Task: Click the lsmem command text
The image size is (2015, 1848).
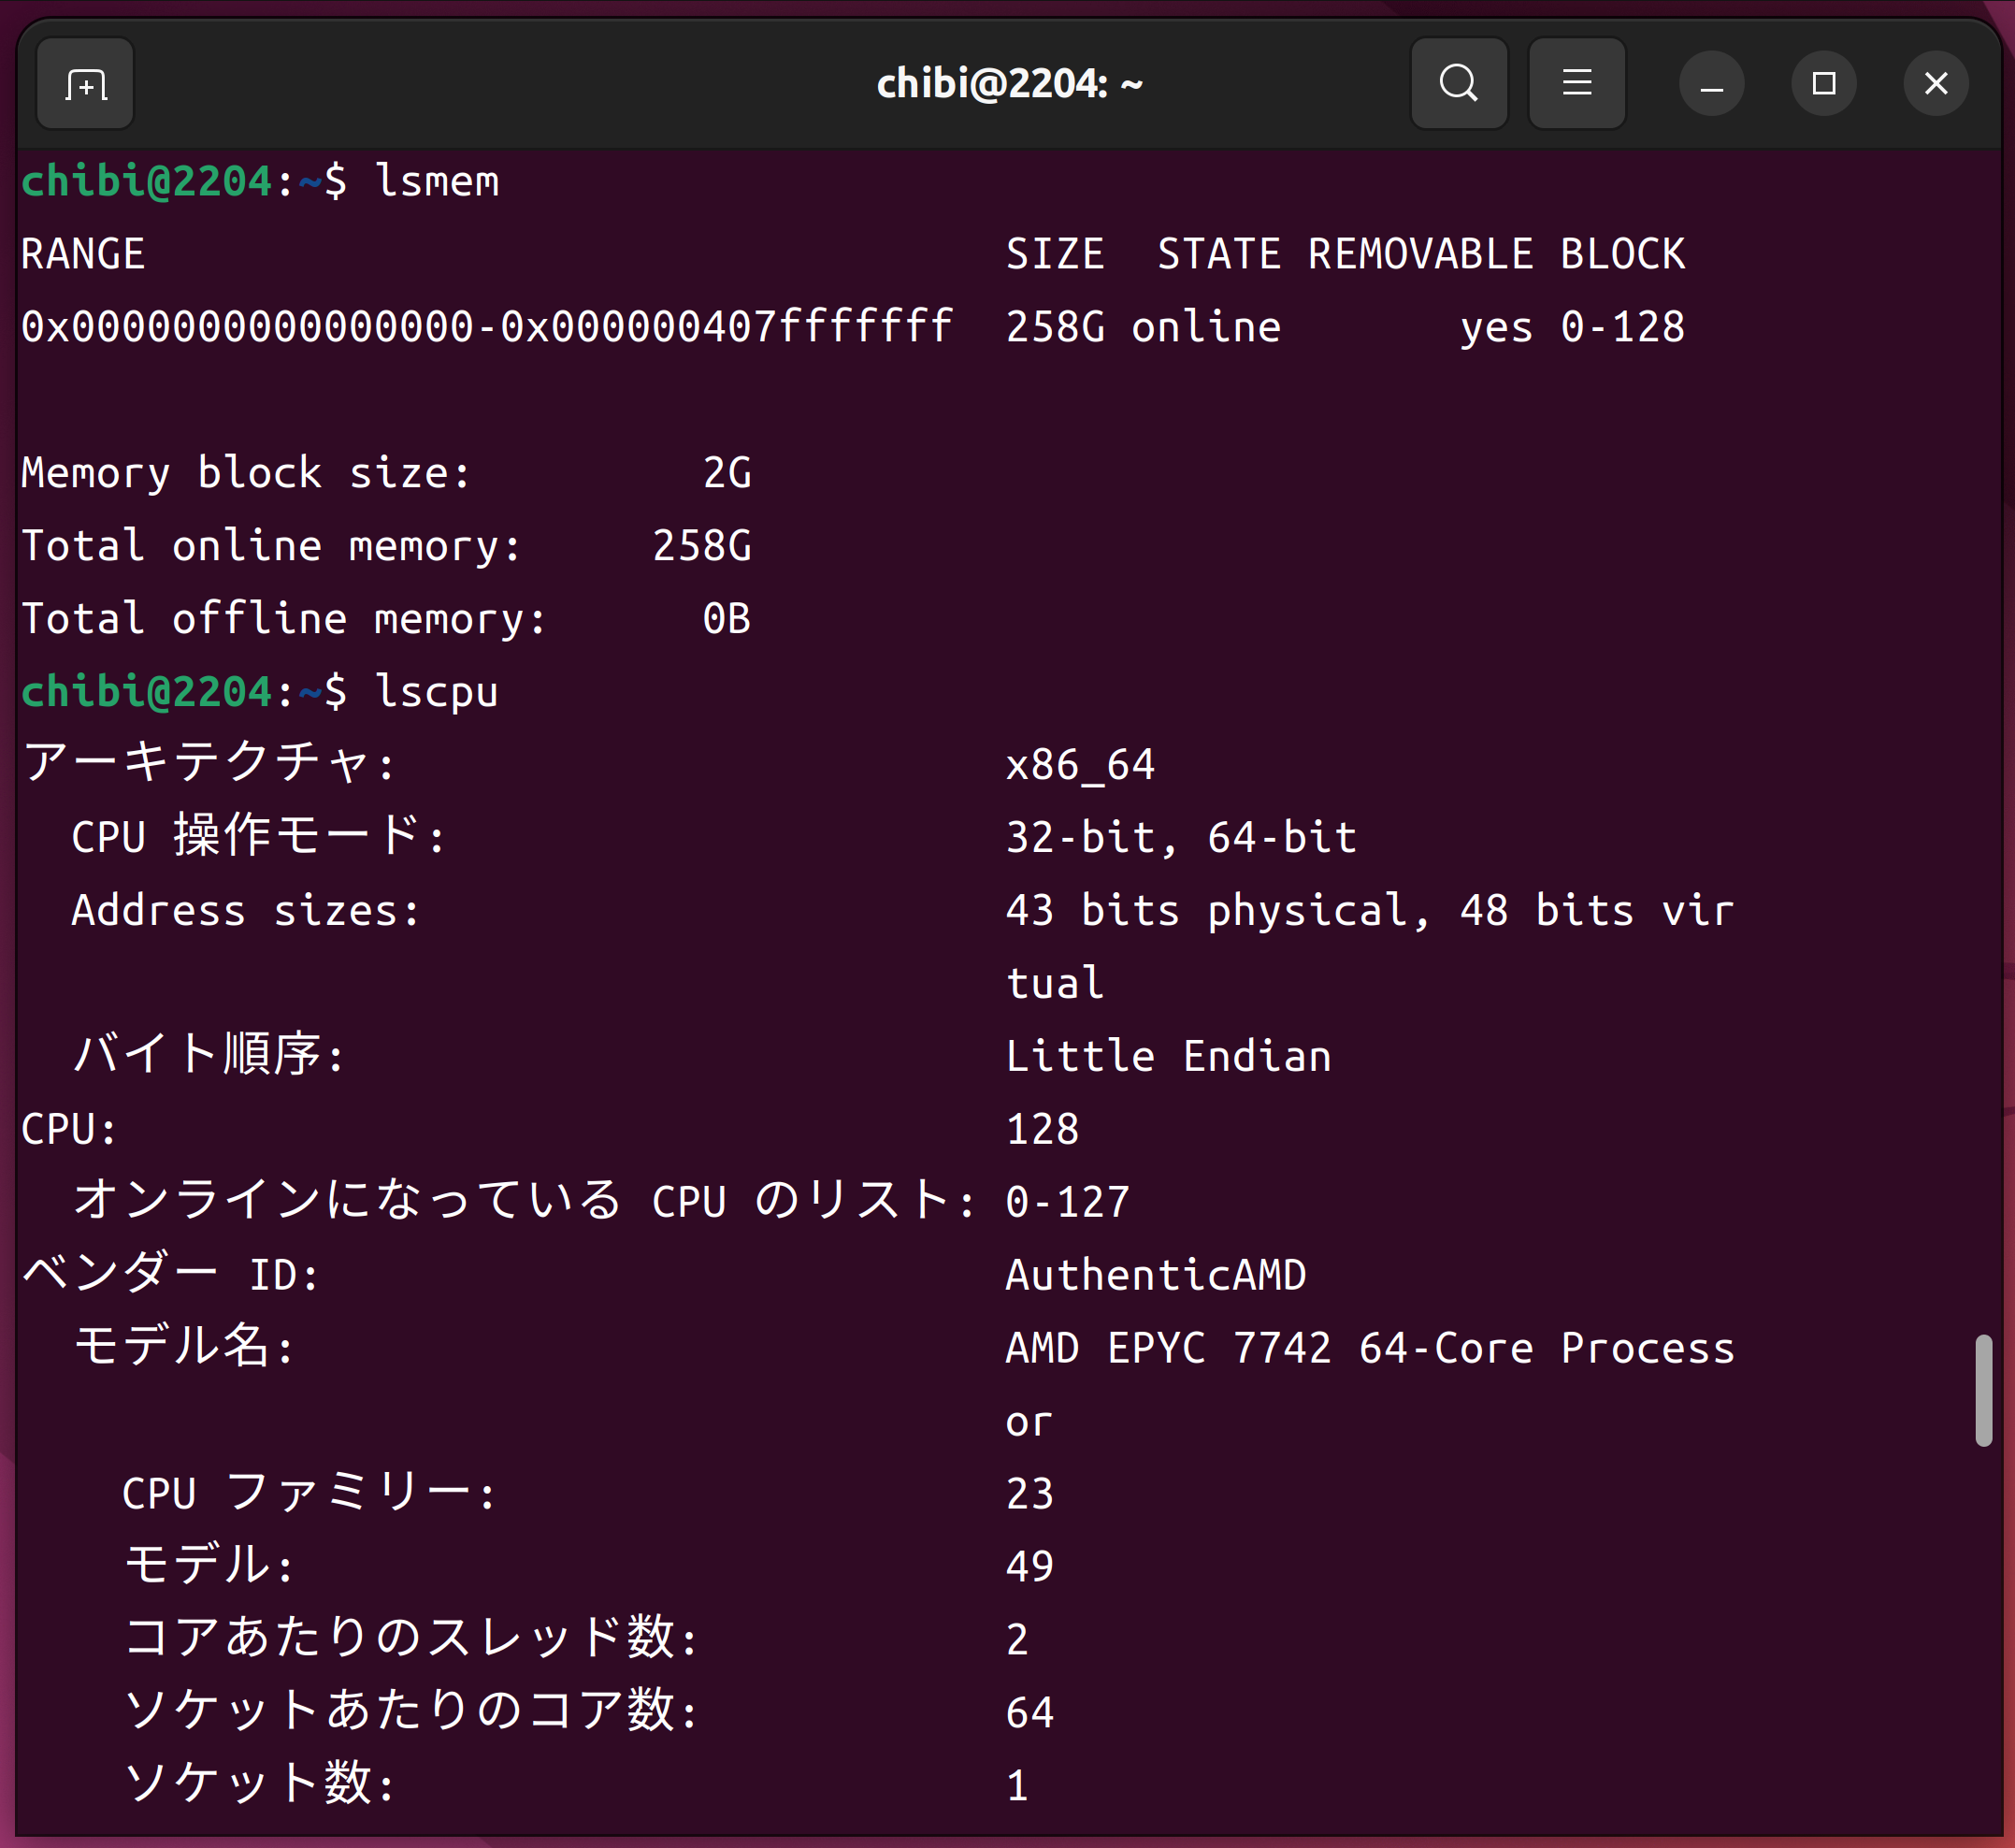Action: [436, 182]
